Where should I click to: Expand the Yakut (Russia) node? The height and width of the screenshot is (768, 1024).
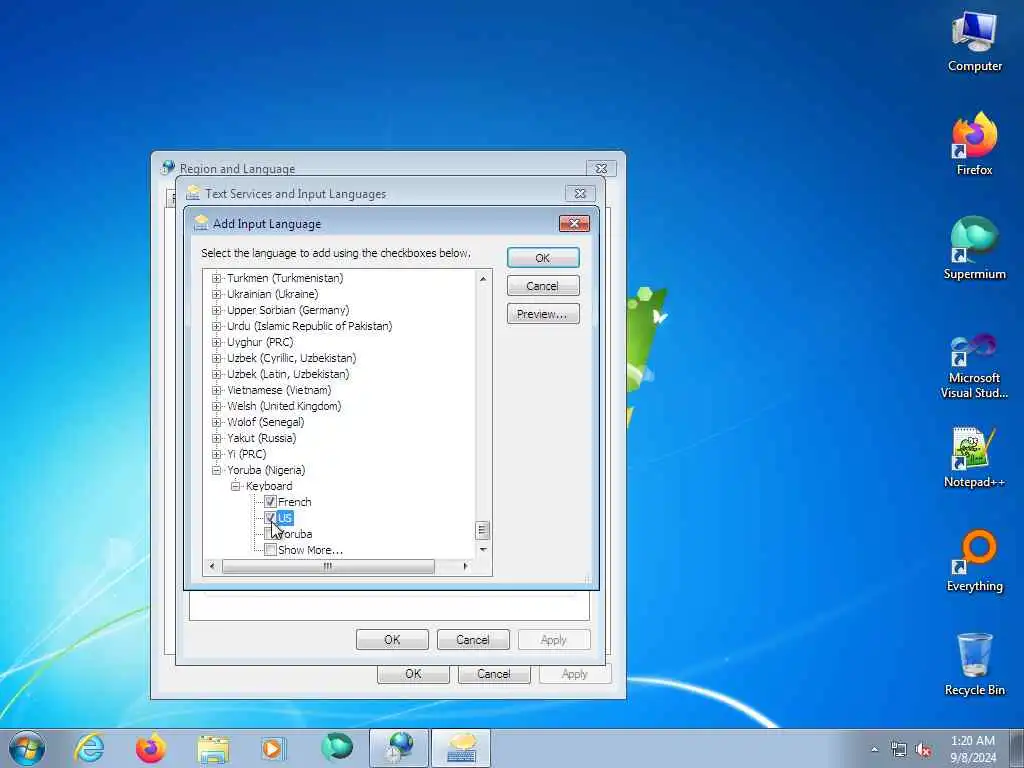pyautogui.click(x=217, y=438)
